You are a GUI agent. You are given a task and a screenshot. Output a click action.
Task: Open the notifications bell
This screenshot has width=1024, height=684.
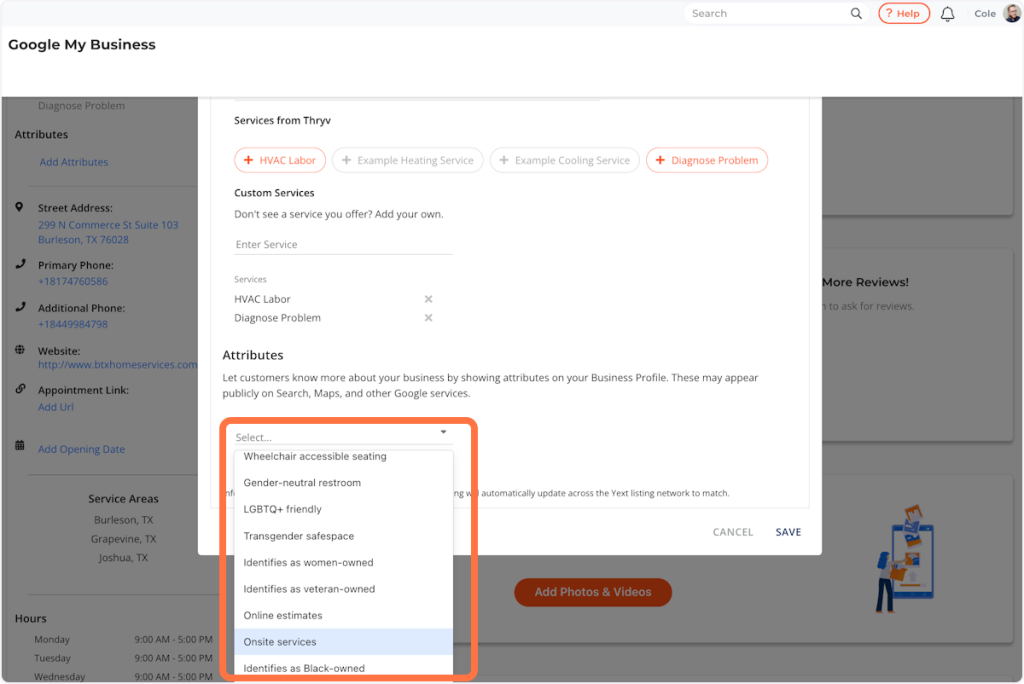(947, 14)
